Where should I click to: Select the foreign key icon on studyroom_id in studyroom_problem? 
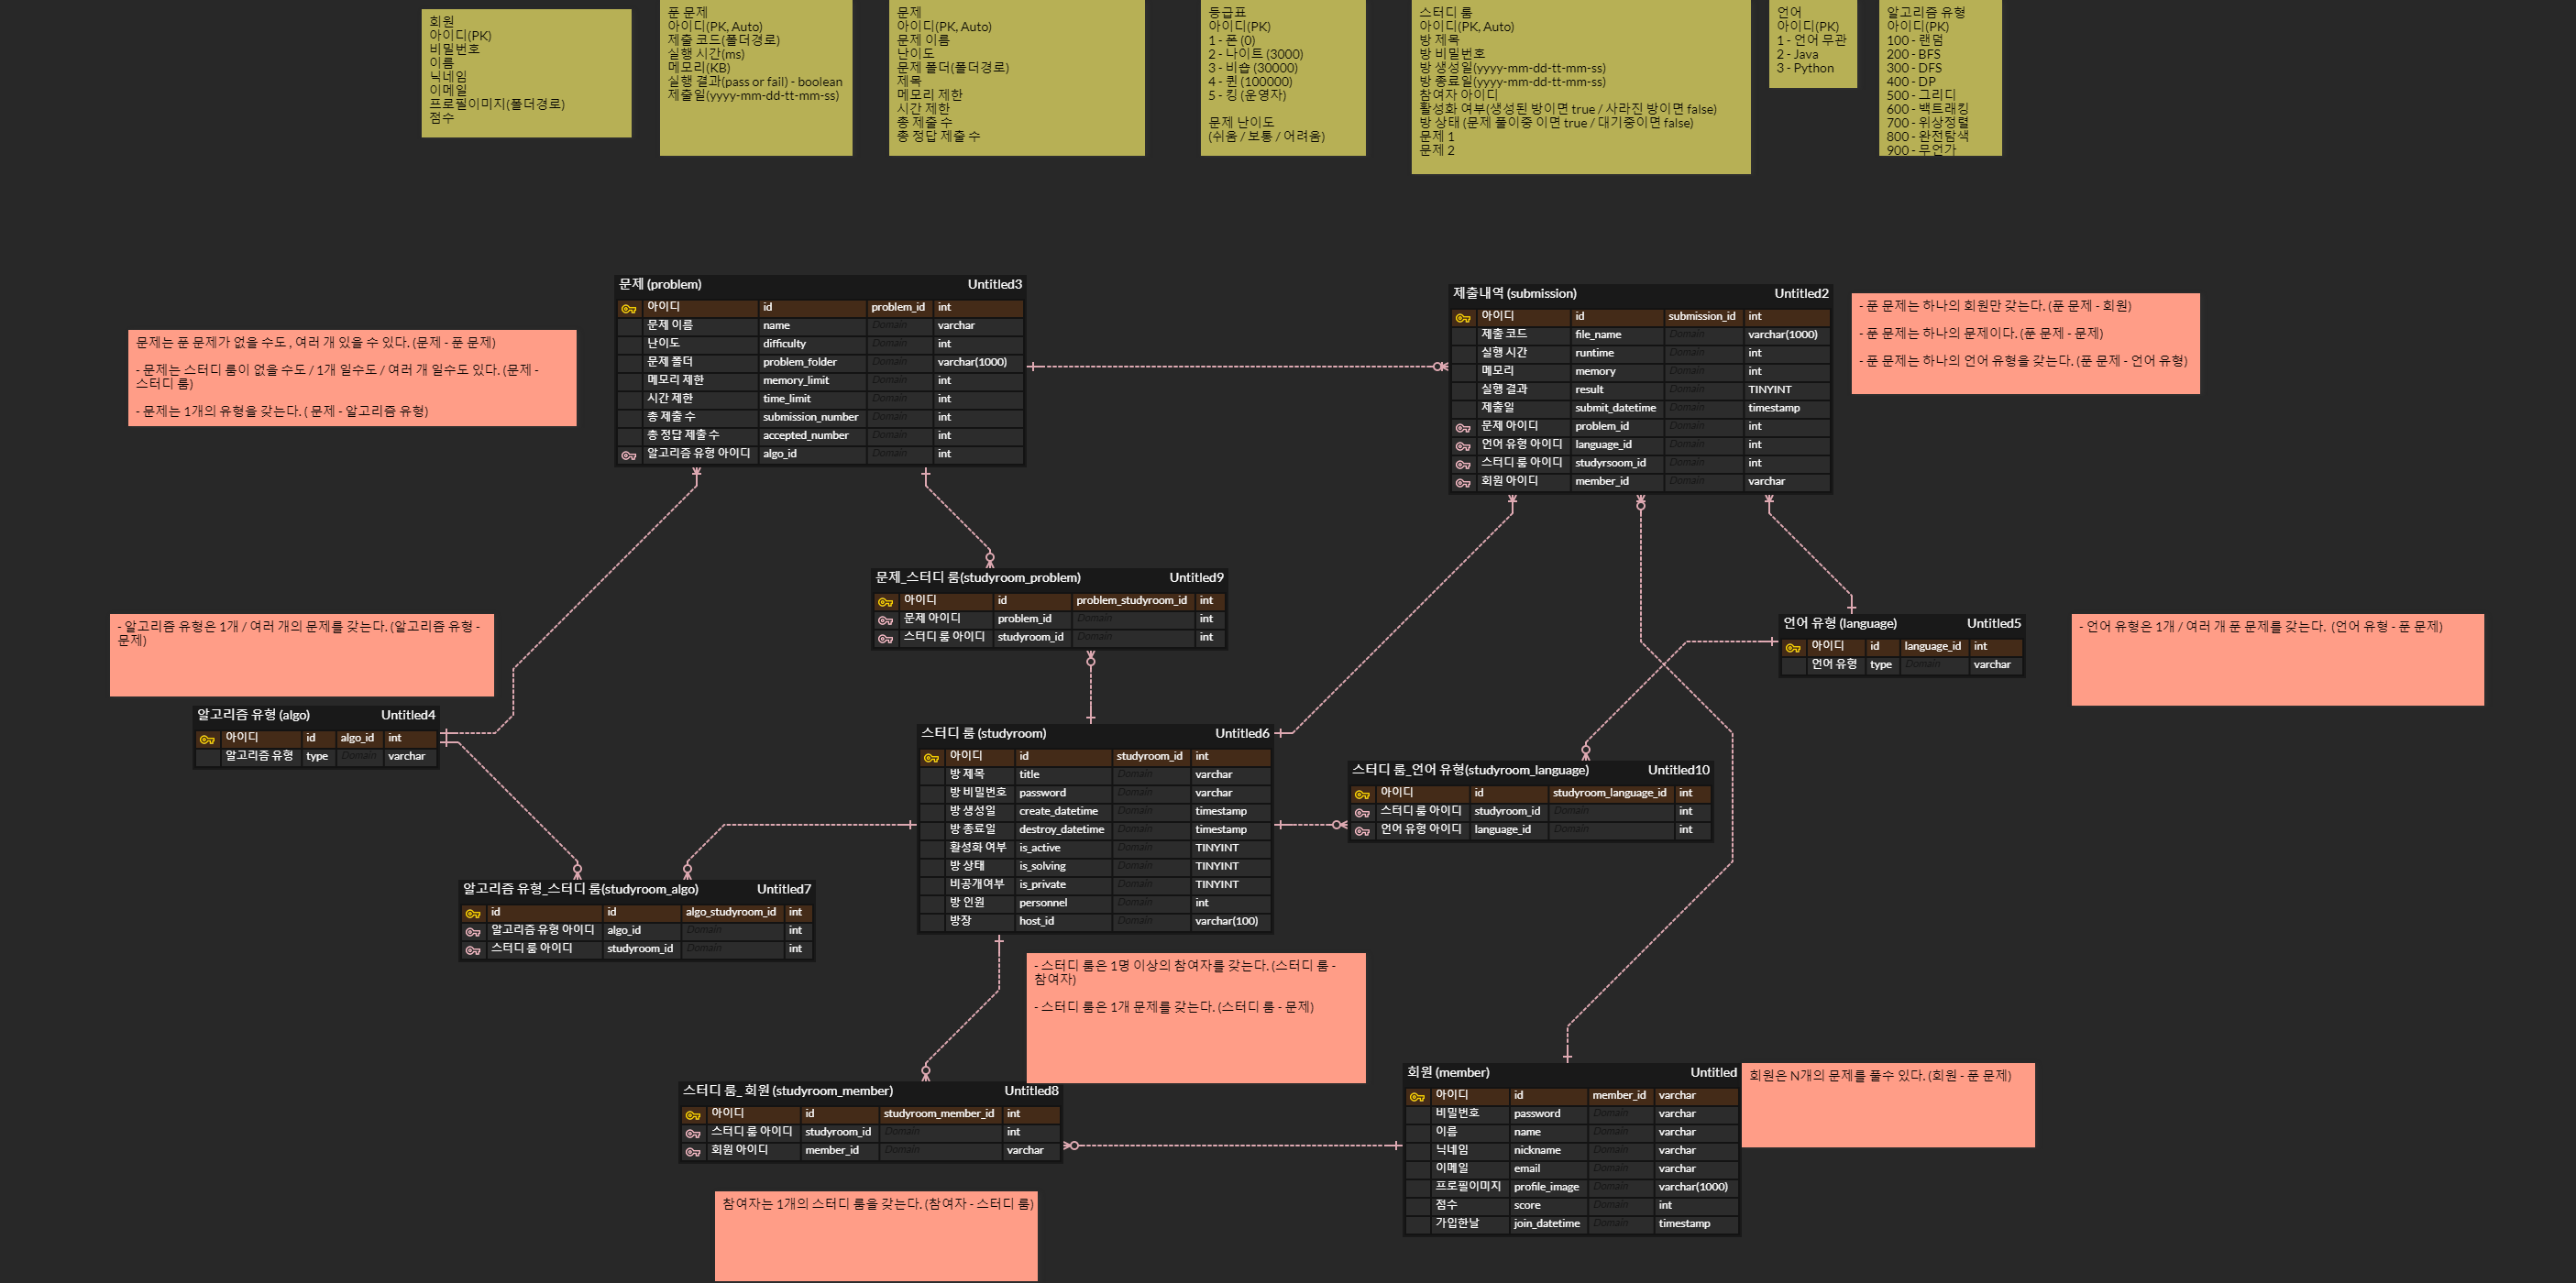(886, 637)
